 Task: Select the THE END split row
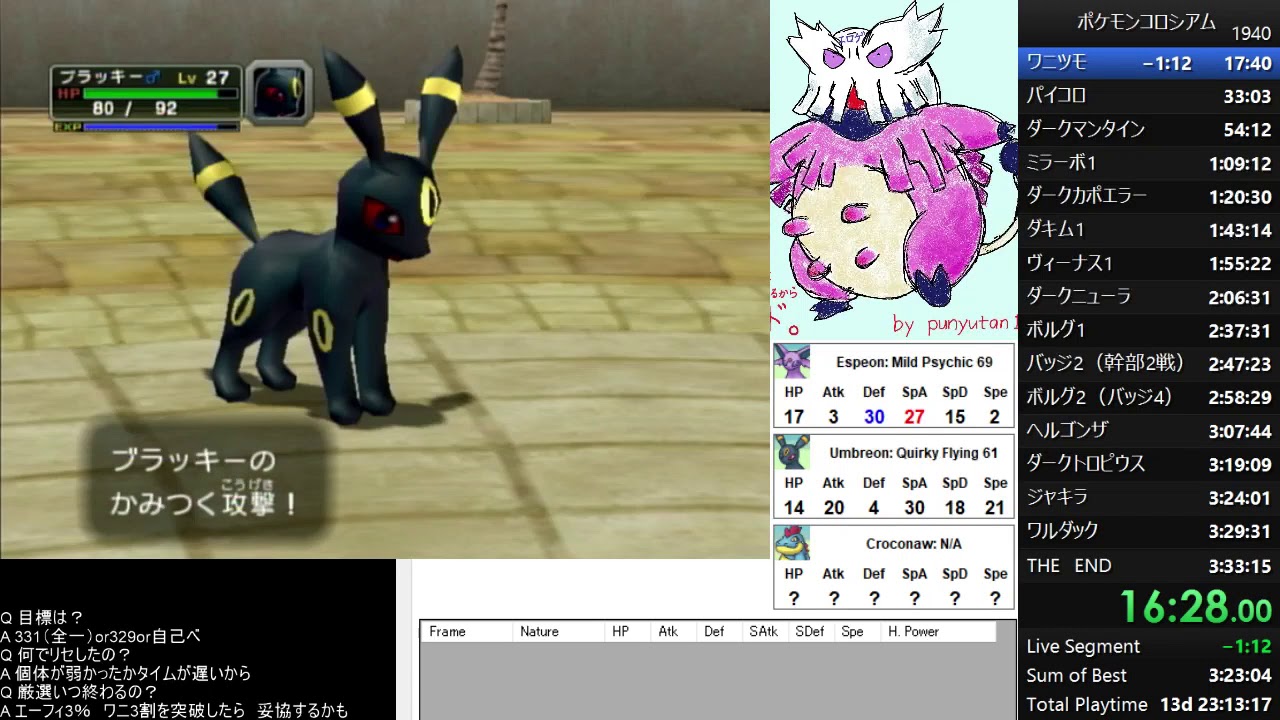pyautogui.click(x=1149, y=566)
